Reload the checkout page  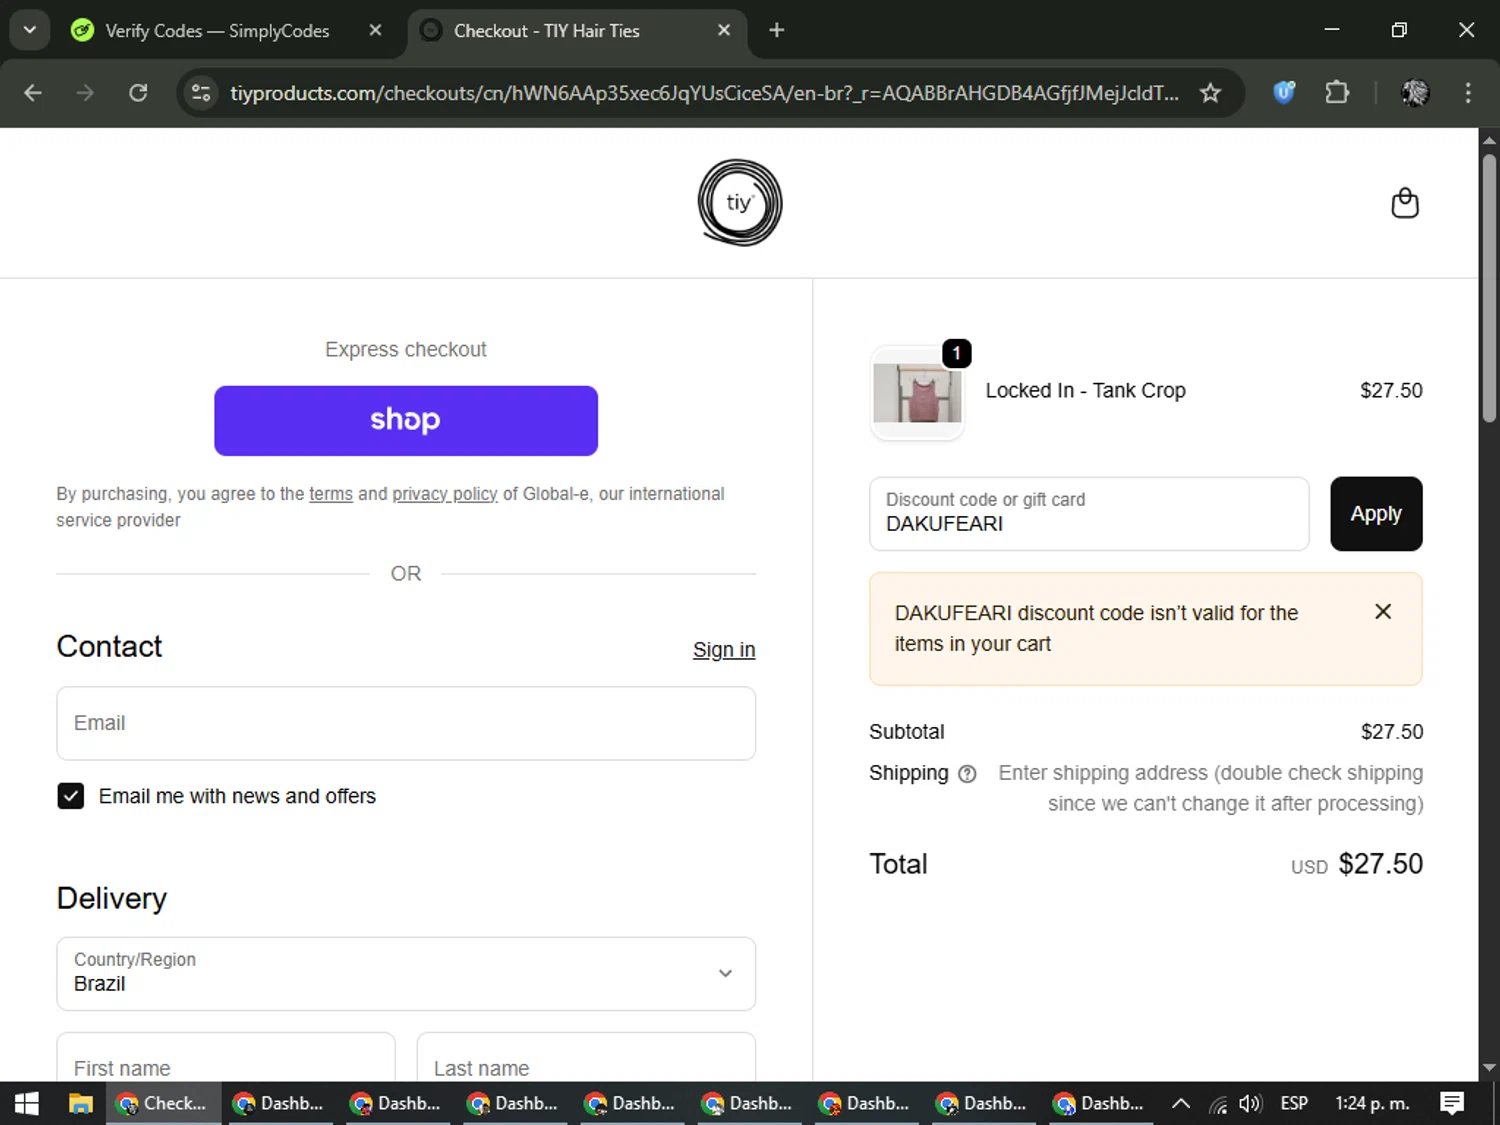[138, 93]
